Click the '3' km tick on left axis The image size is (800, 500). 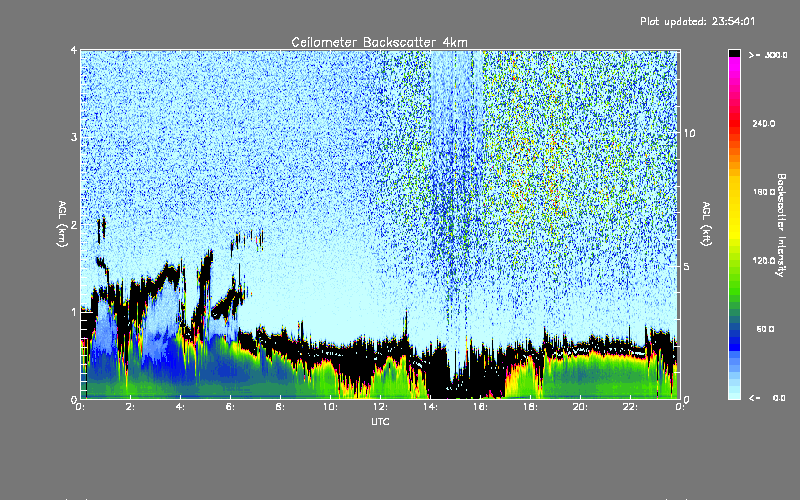(x=74, y=137)
